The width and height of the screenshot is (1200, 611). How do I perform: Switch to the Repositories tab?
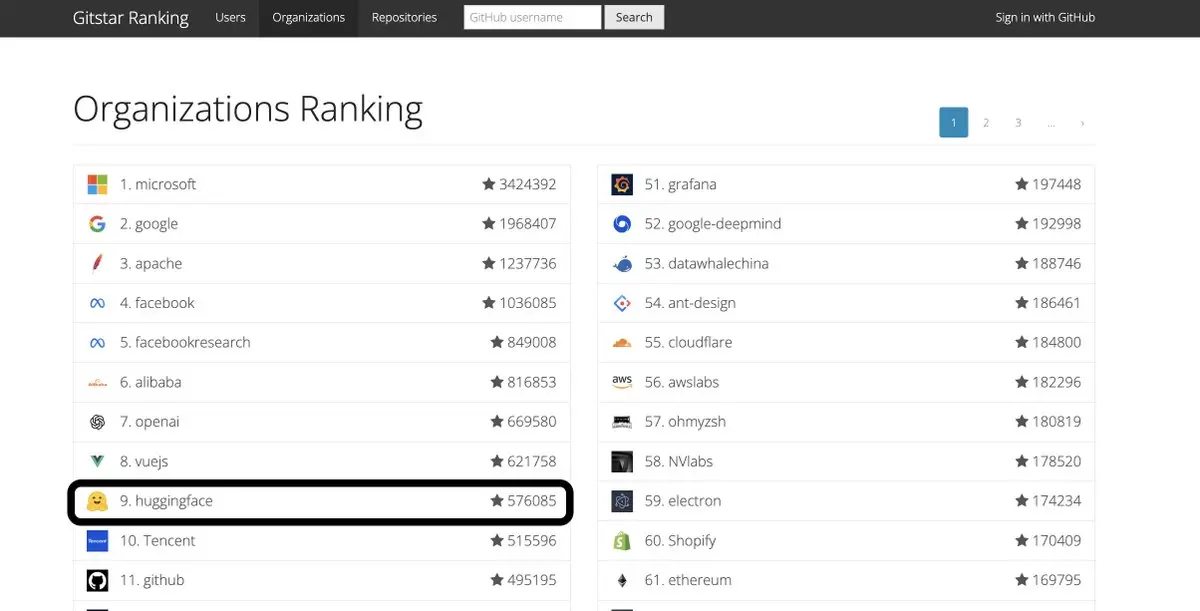click(404, 18)
